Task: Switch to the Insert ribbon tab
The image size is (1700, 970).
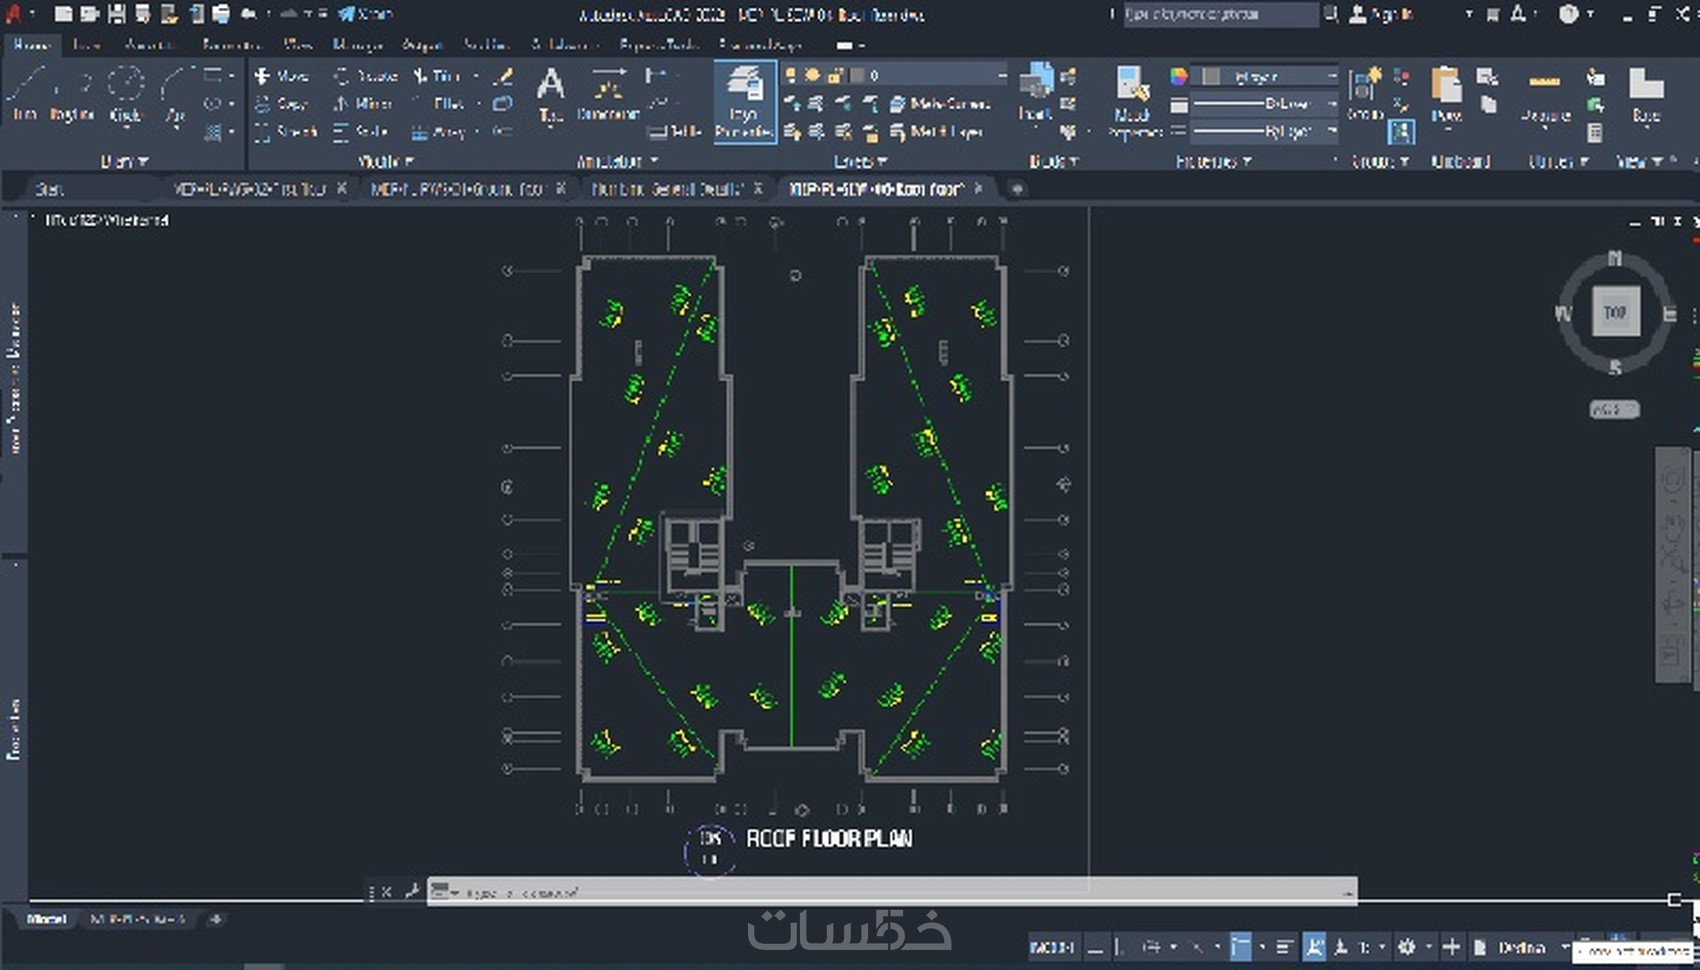Action: [87, 45]
